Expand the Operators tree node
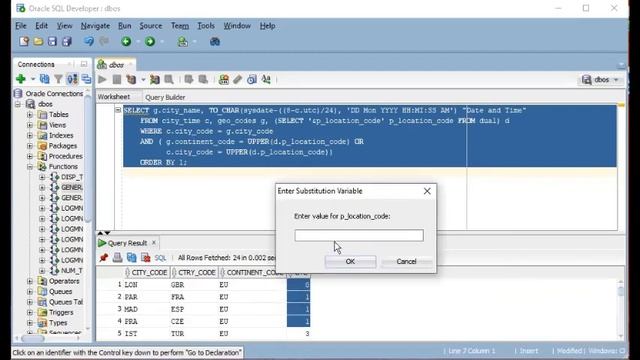 click(x=30, y=281)
